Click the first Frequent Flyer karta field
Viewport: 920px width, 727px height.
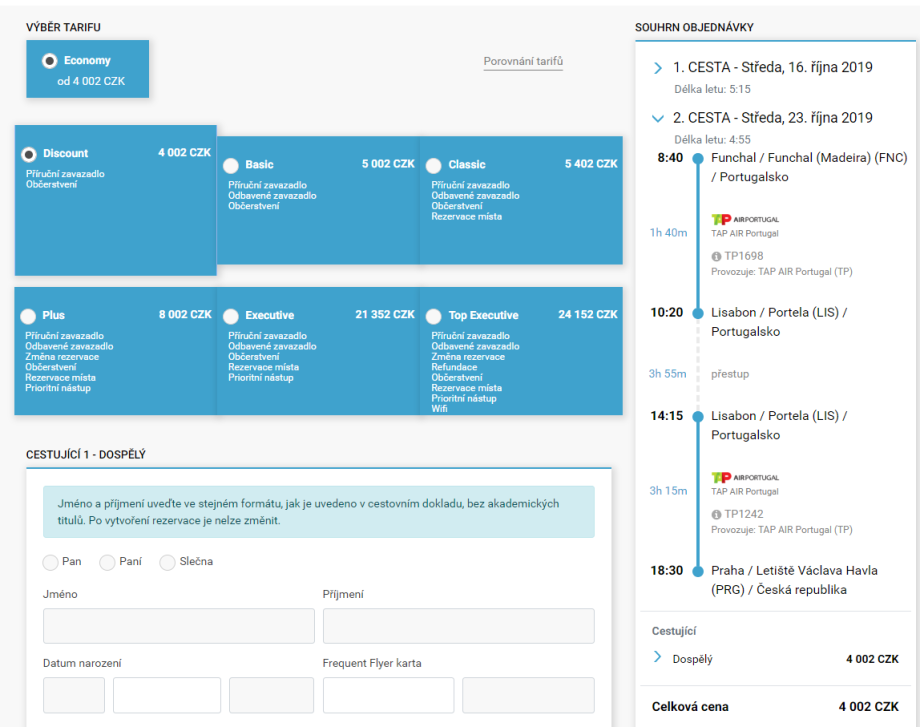(x=388, y=695)
